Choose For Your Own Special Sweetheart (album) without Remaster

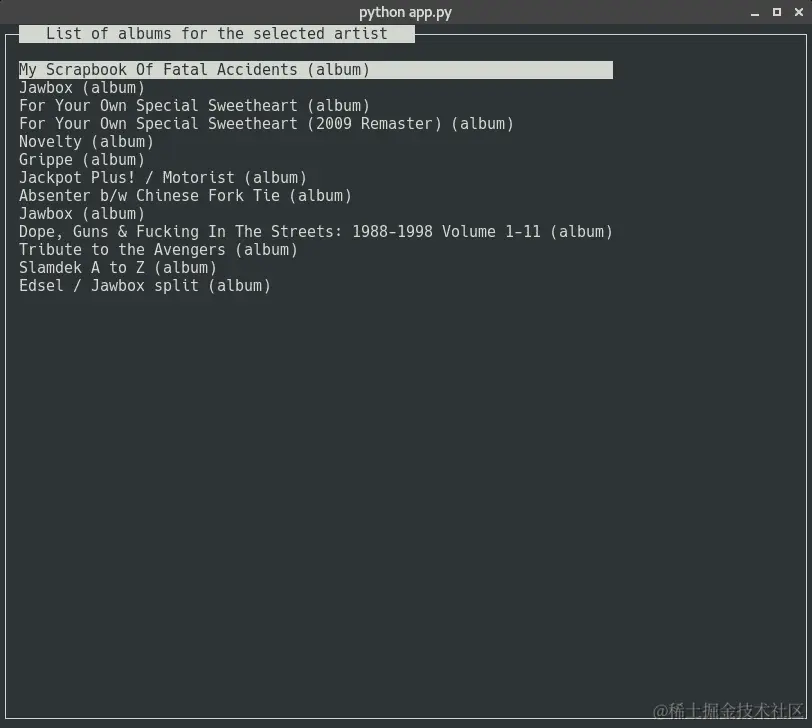pyautogui.click(x=194, y=106)
